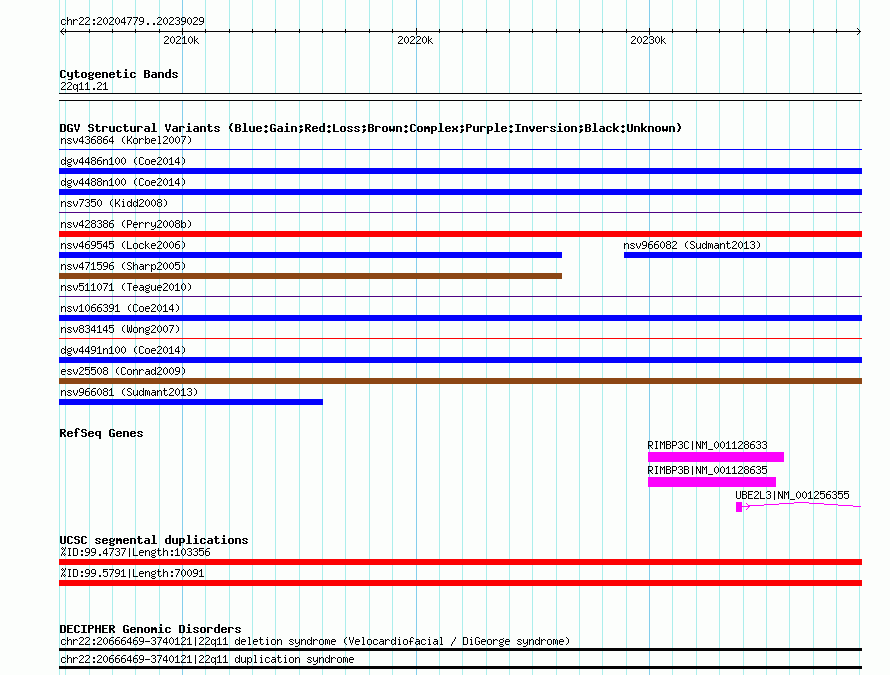
Task: Select the nsv469545 (Locke2006) gain bar
Action: coord(310,255)
